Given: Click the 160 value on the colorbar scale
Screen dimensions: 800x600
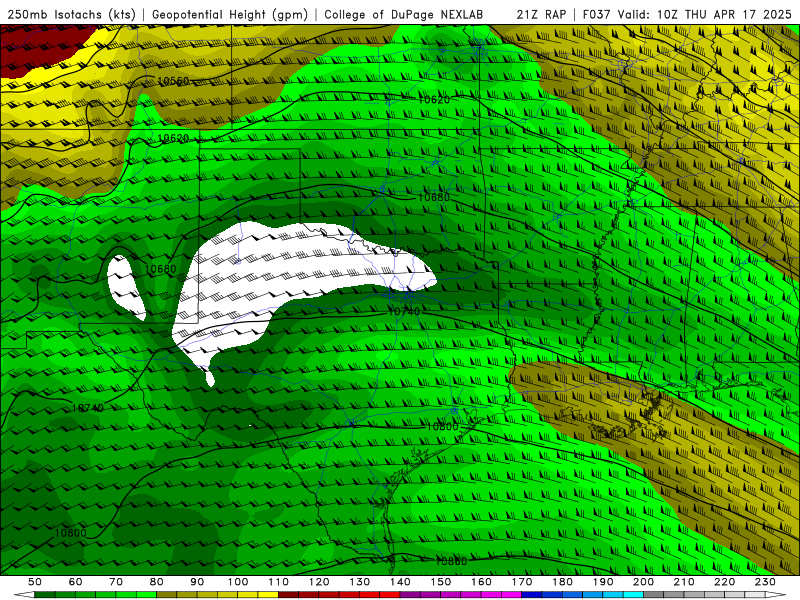Looking at the screenshot, I should [481, 582].
